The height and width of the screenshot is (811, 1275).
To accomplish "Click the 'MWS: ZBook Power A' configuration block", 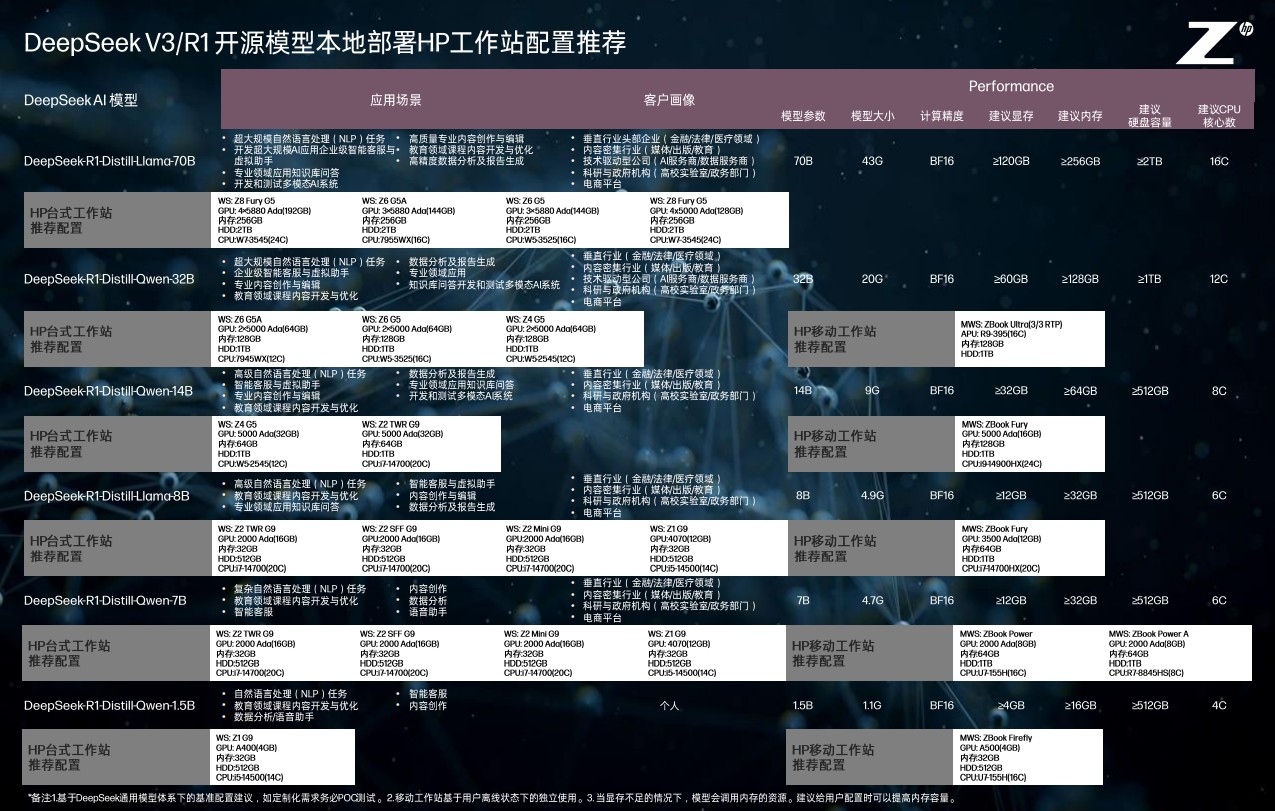I will (x=1148, y=653).
